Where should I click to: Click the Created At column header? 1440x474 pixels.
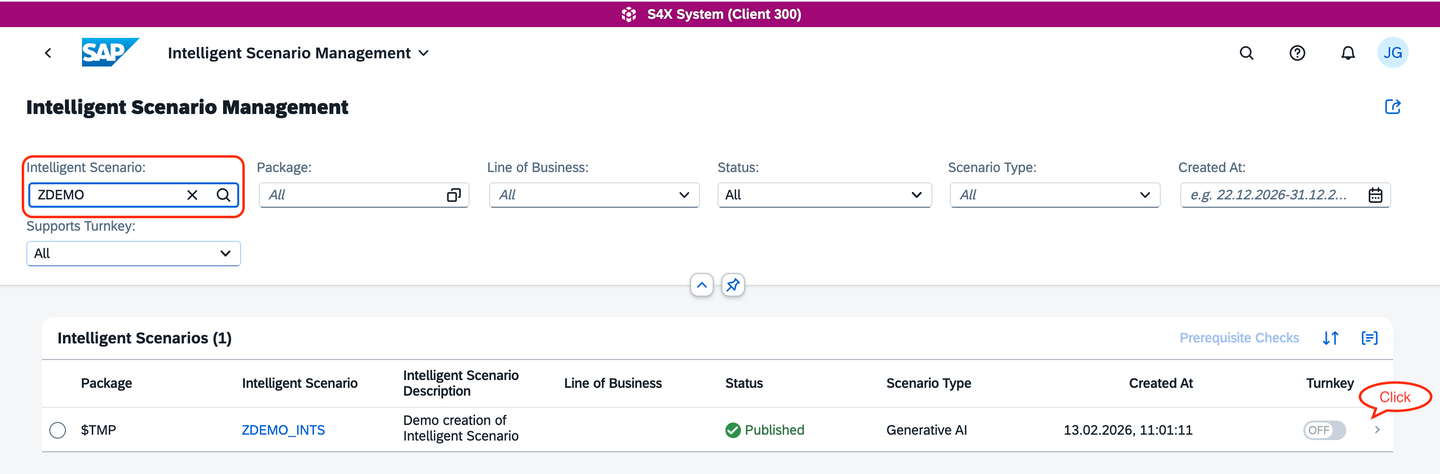1161,383
